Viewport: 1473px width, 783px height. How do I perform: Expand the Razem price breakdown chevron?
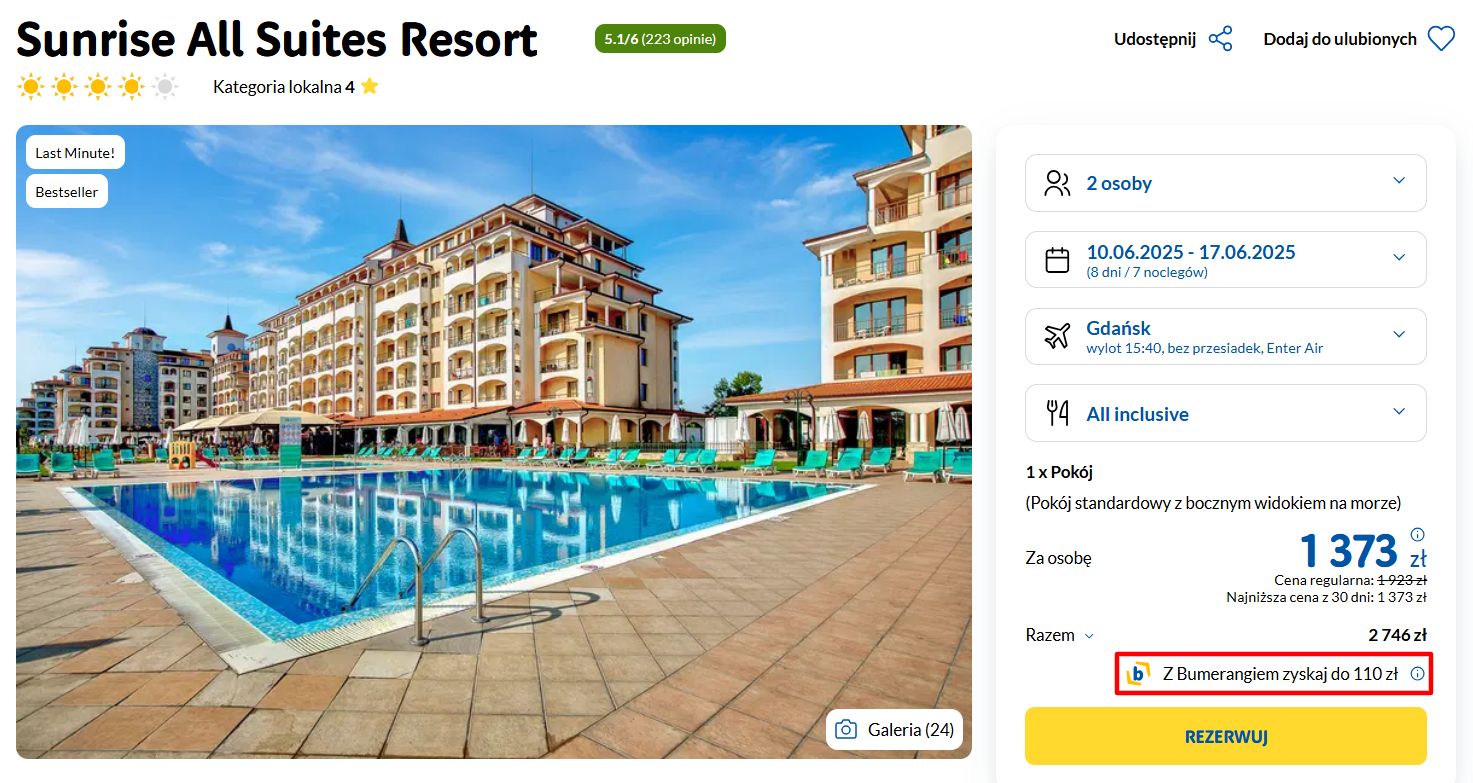click(x=1089, y=636)
